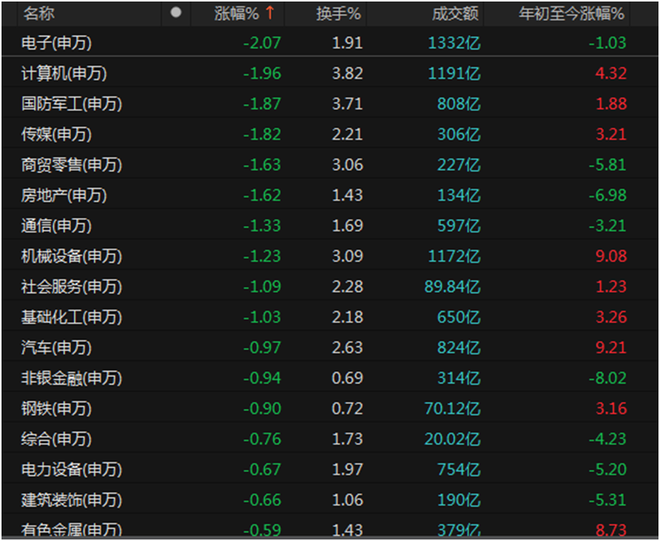This screenshot has width=660, height=541.
Task: Click the -4.23 year-to-date value
Action: (x=607, y=440)
